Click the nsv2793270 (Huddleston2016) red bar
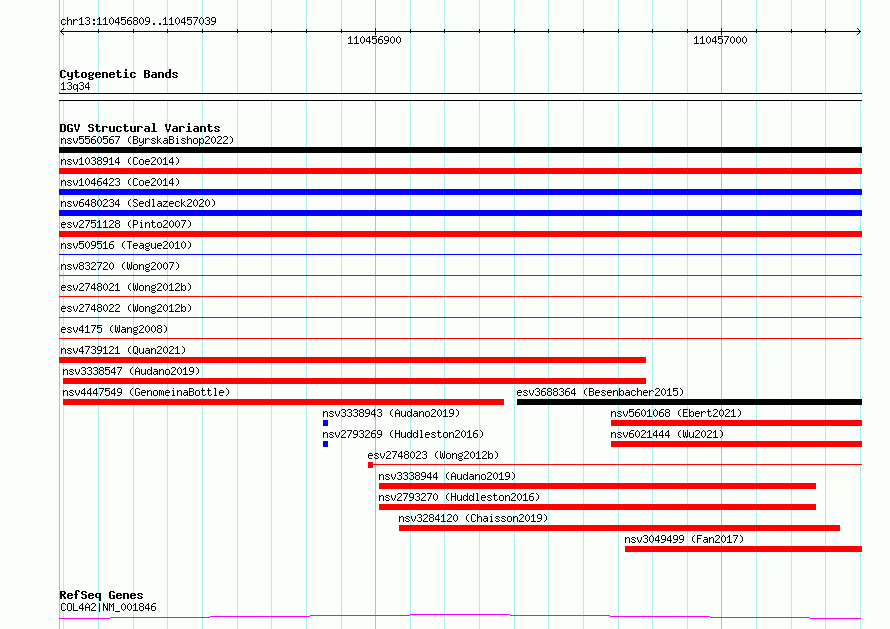This screenshot has width=890, height=629. (x=597, y=507)
